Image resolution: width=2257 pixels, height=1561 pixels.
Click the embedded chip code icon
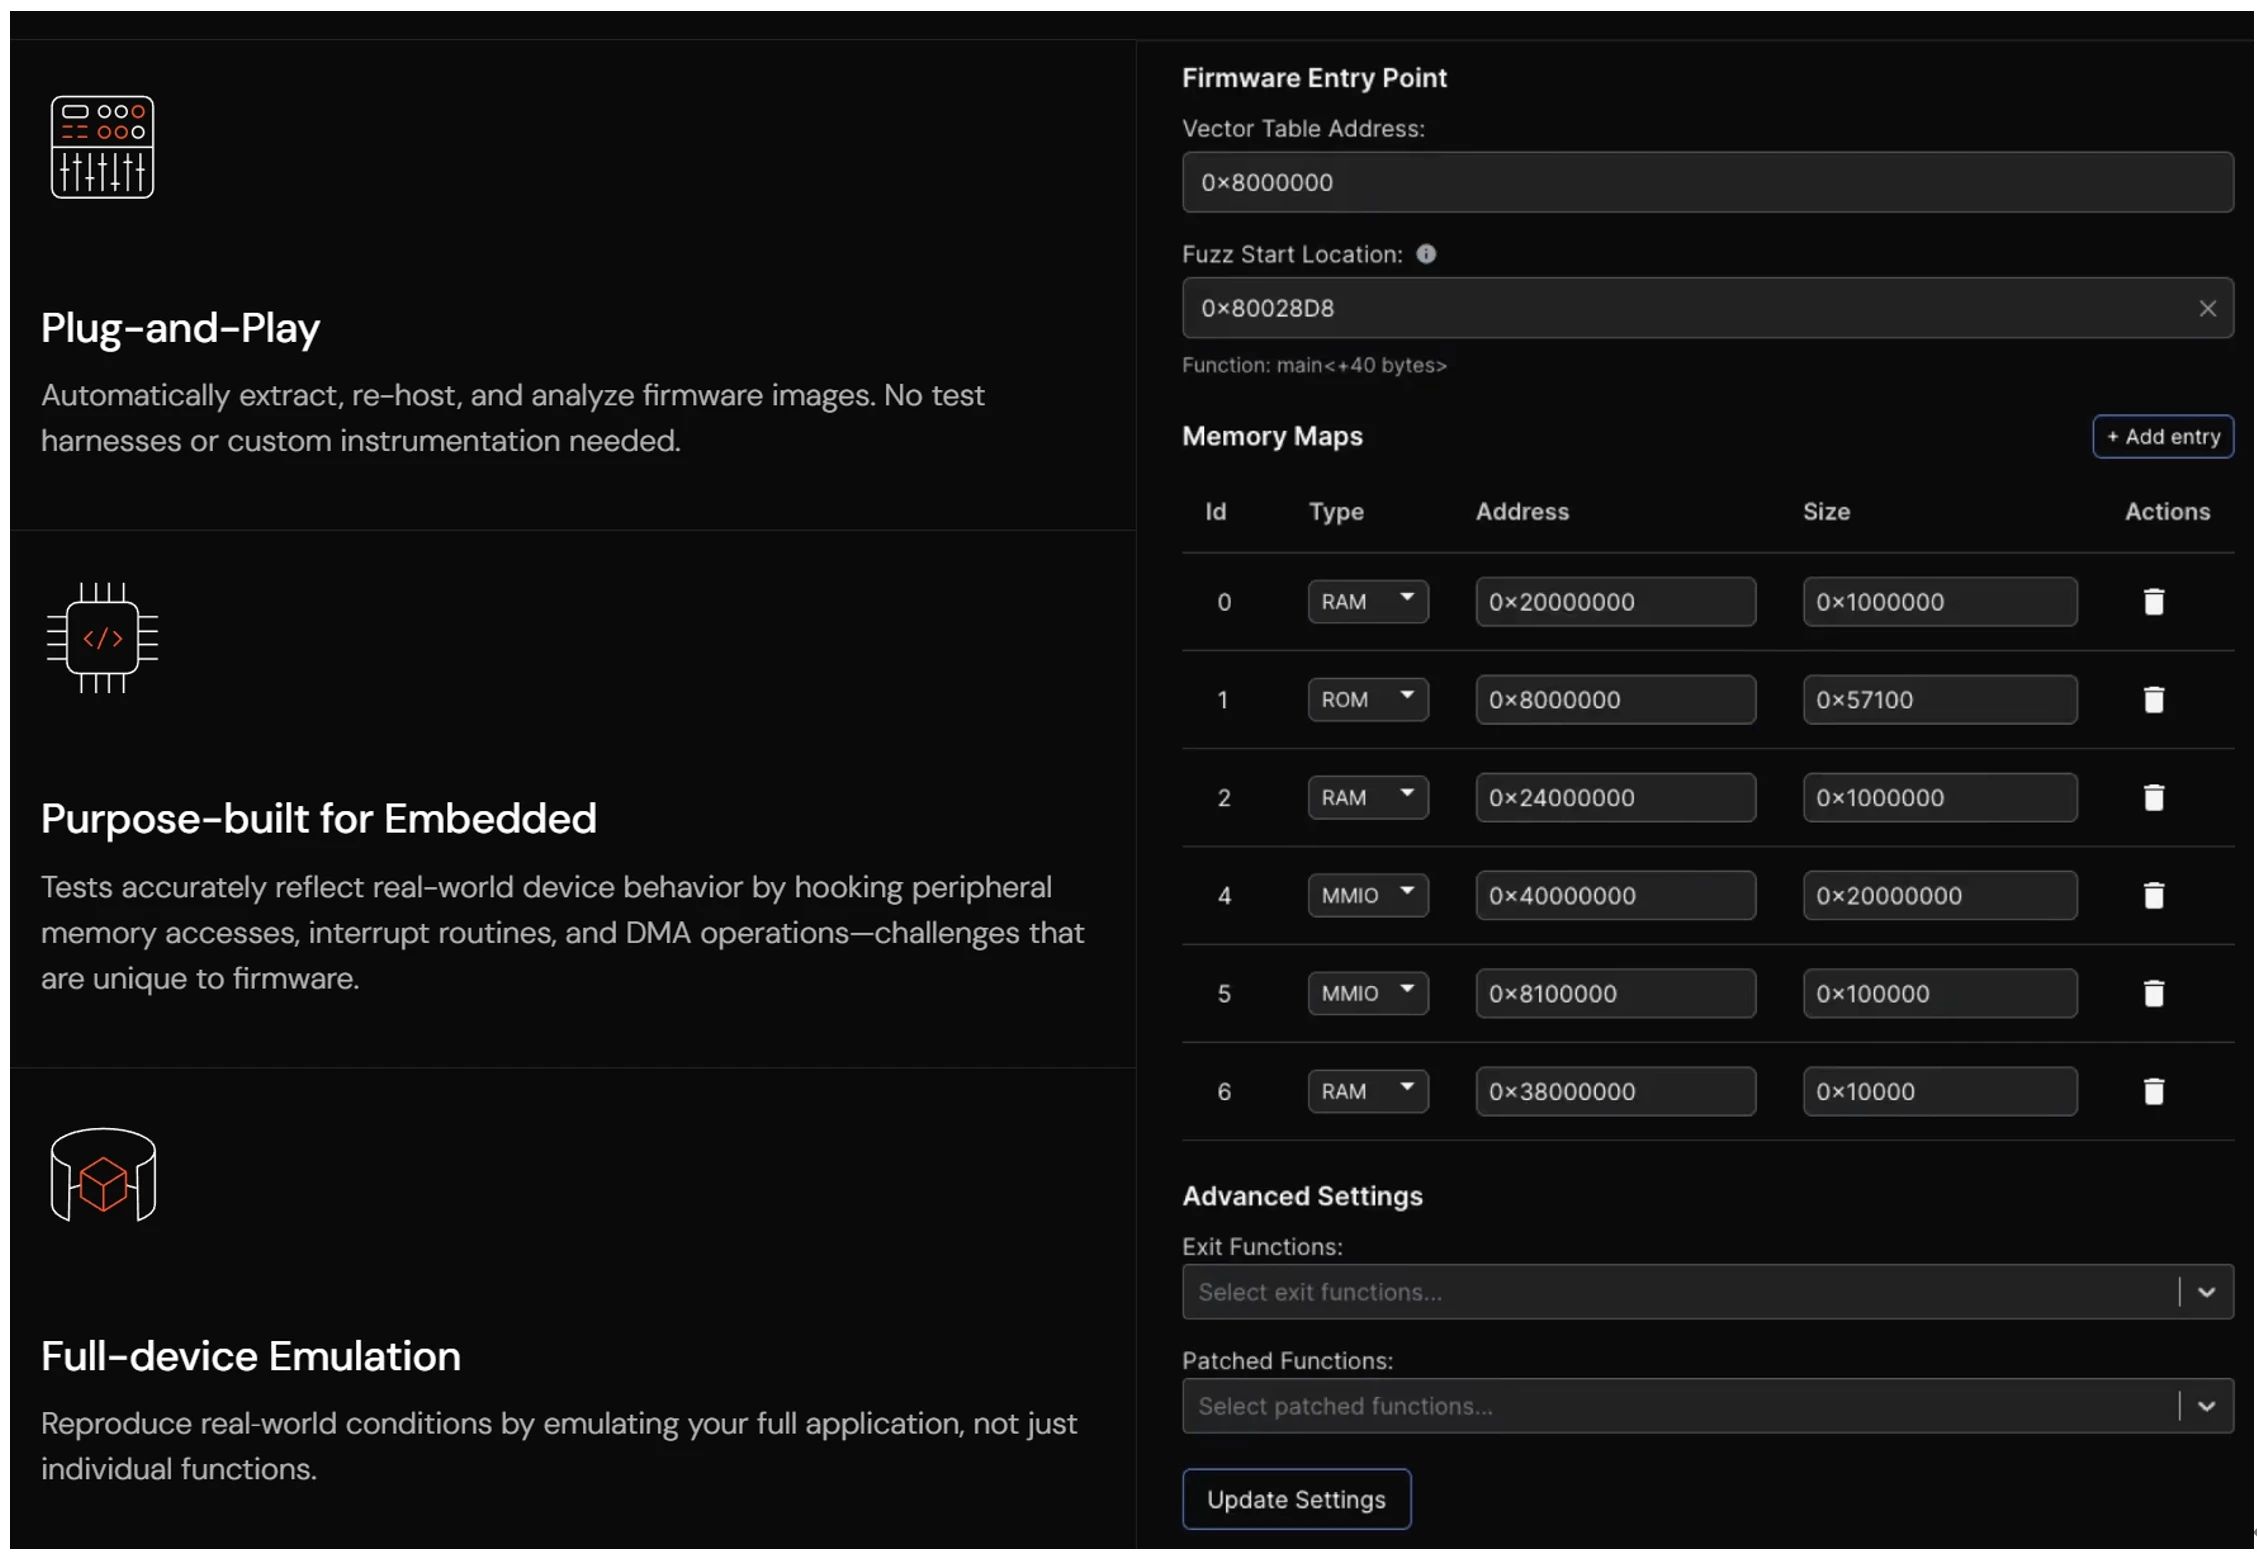click(x=102, y=637)
